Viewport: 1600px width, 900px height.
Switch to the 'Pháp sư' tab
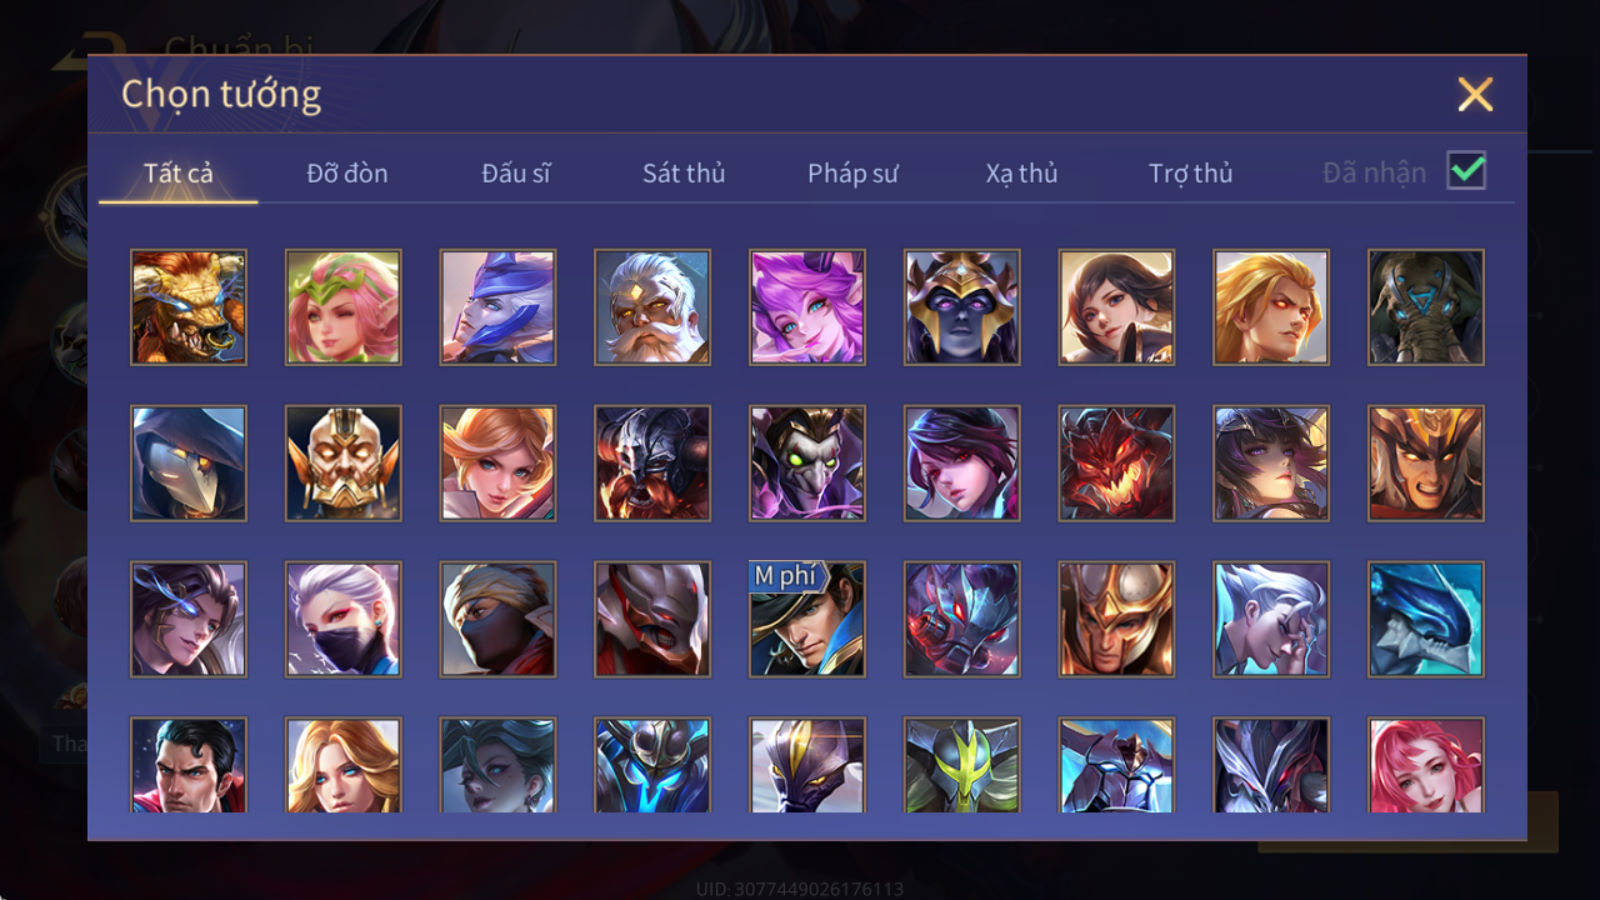(852, 173)
